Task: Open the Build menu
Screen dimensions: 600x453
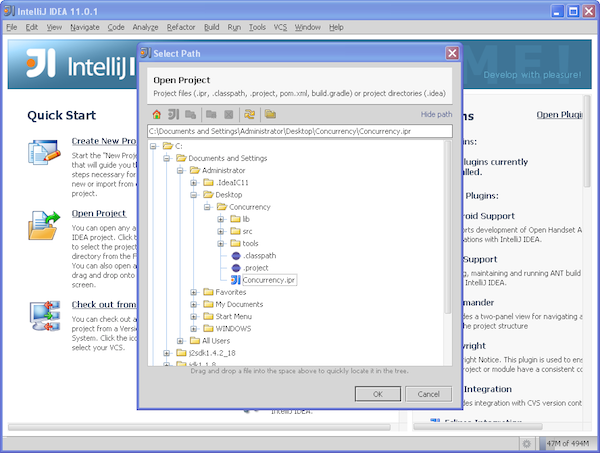Action: click(x=212, y=27)
